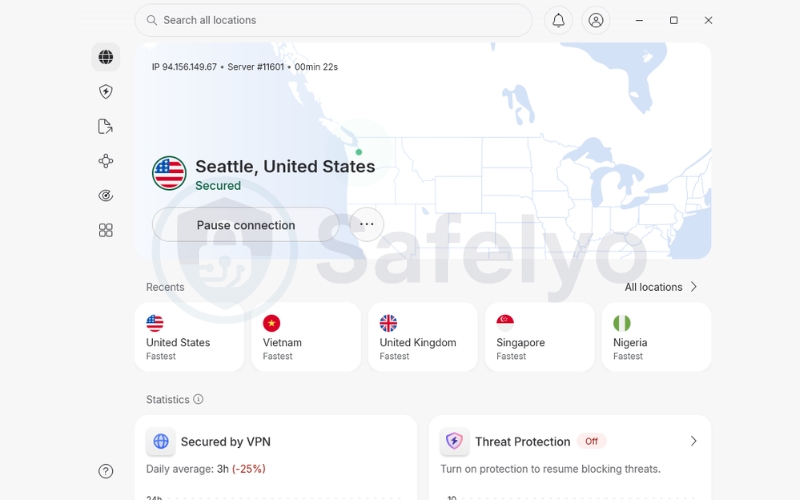Click the Seattle United States flag icon
Image resolution: width=800 pixels, height=500 pixels.
(x=169, y=173)
